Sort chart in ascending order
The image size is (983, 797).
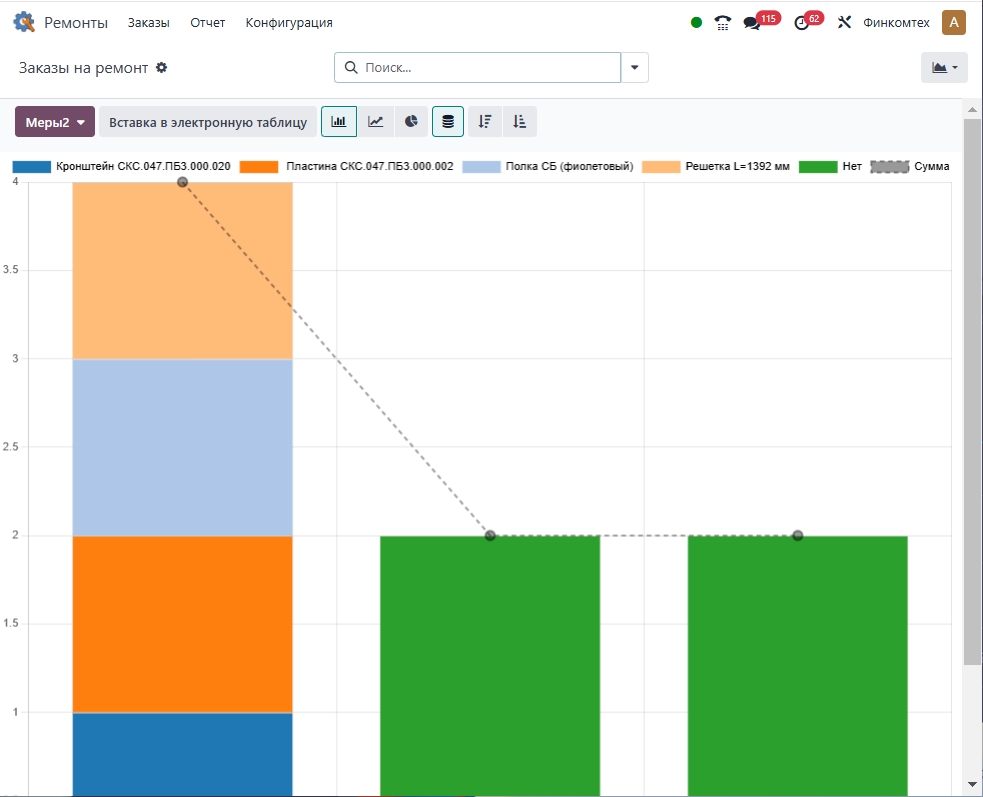(520, 122)
